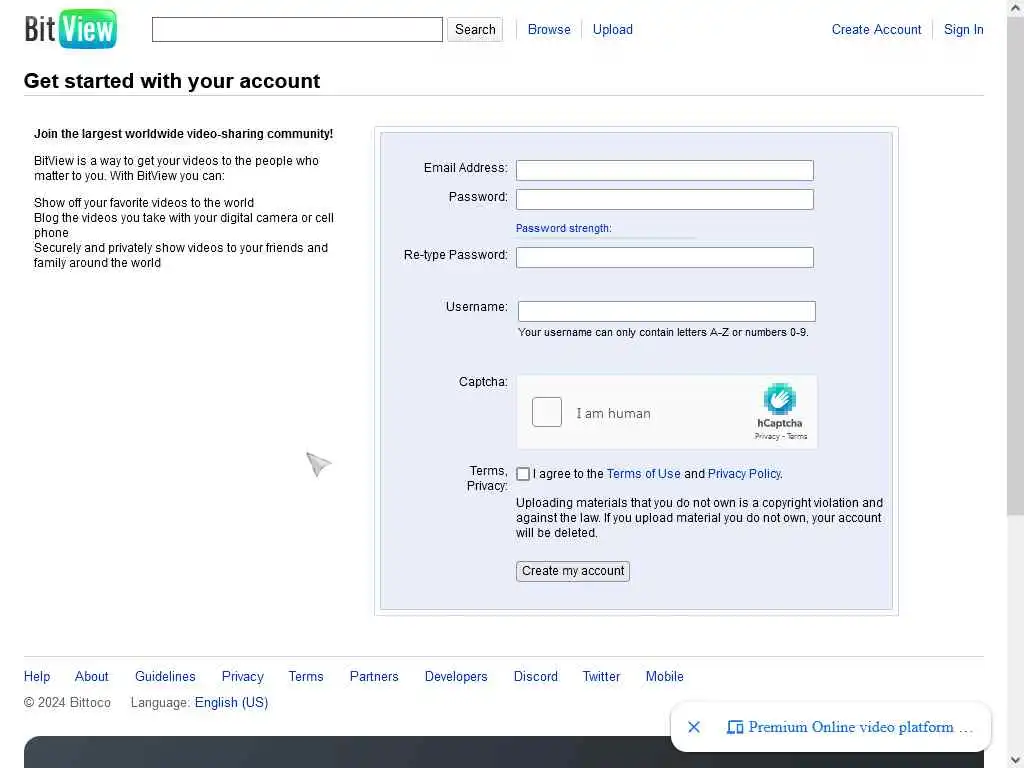Click the scrollbar down arrow
The height and width of the screenshot is (768, 1024).
1015,760
